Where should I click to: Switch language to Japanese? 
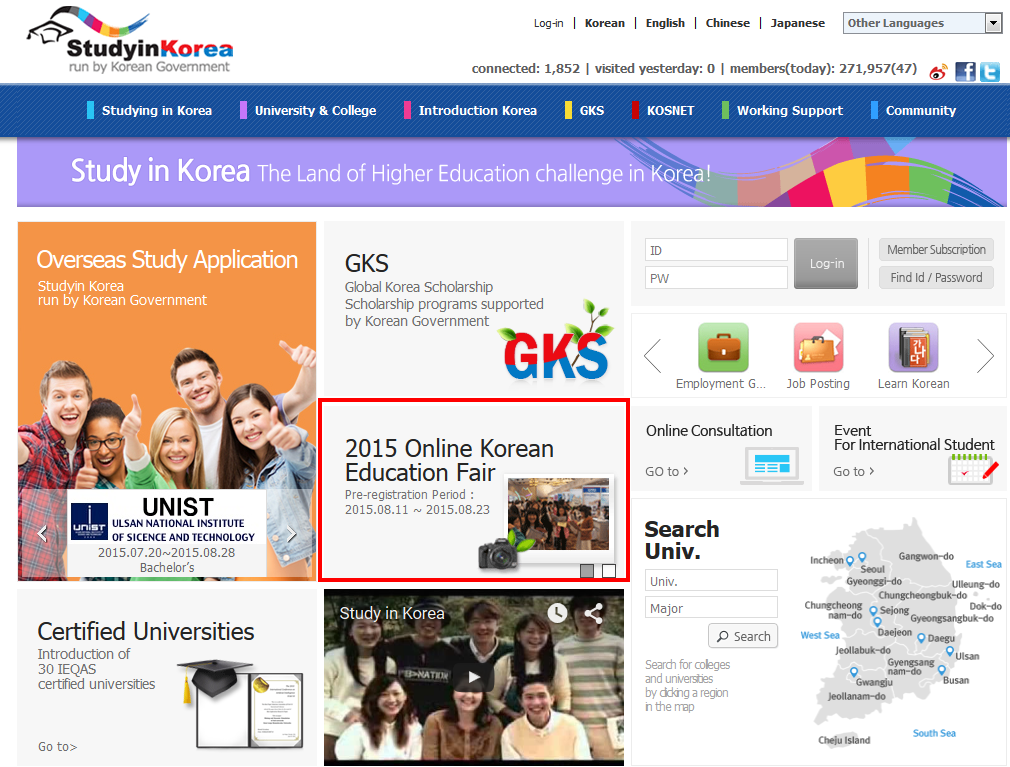click(797, 23)
